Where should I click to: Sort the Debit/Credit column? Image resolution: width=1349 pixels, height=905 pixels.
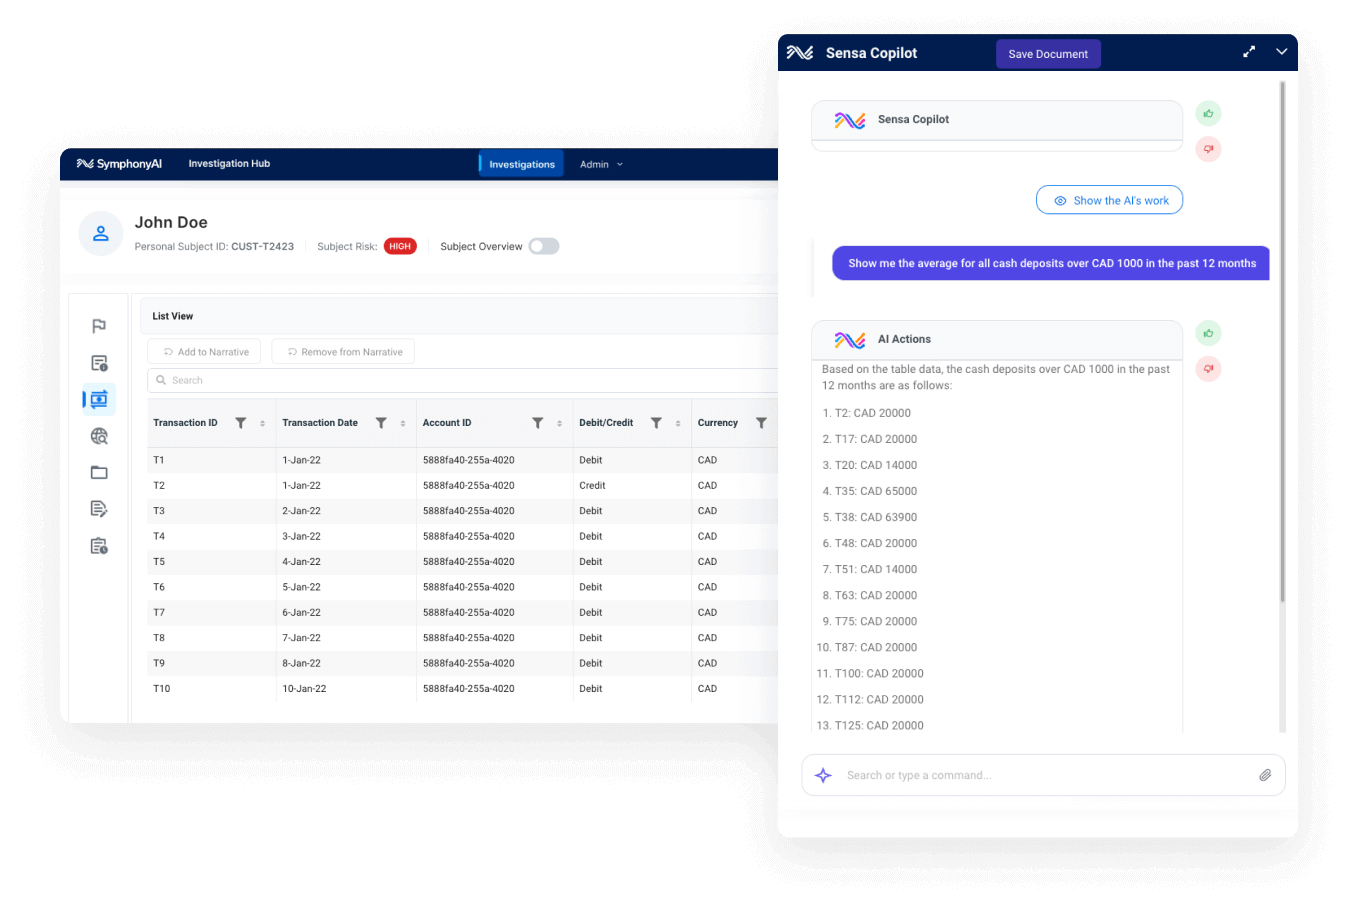click(x=678, y=424)
